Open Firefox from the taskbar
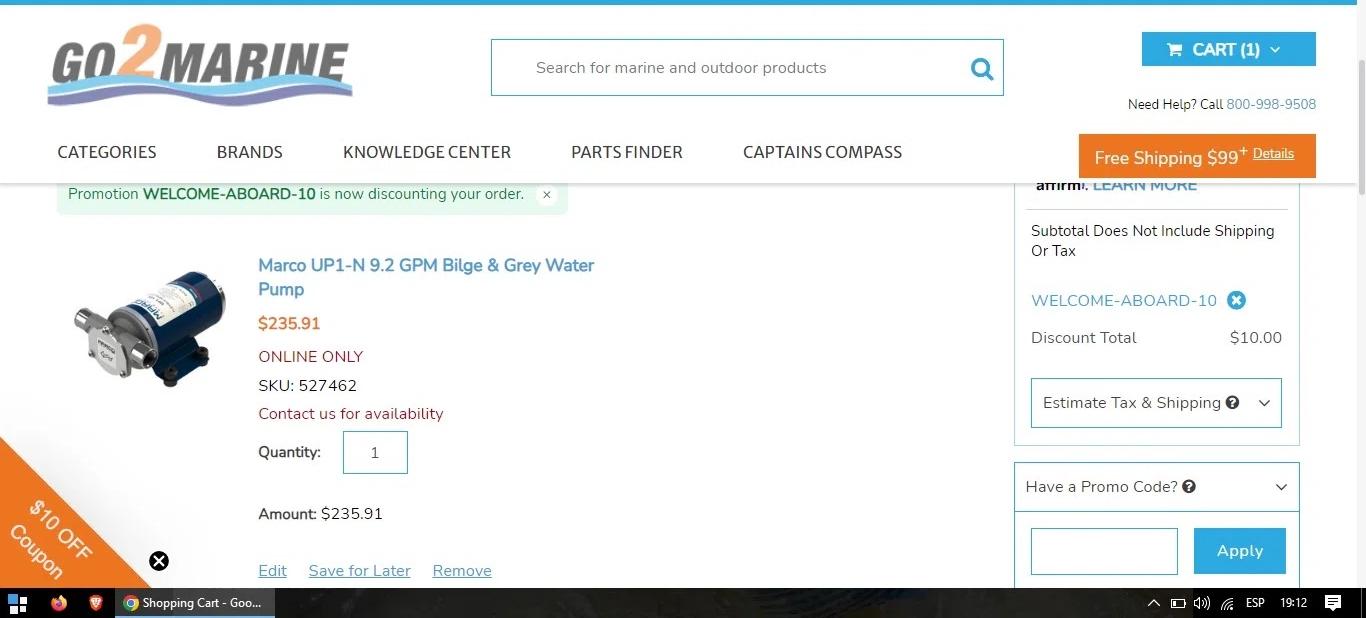The width and height of the screenshot is (1366, 618). pyautogui.click(x=58, y=603)
